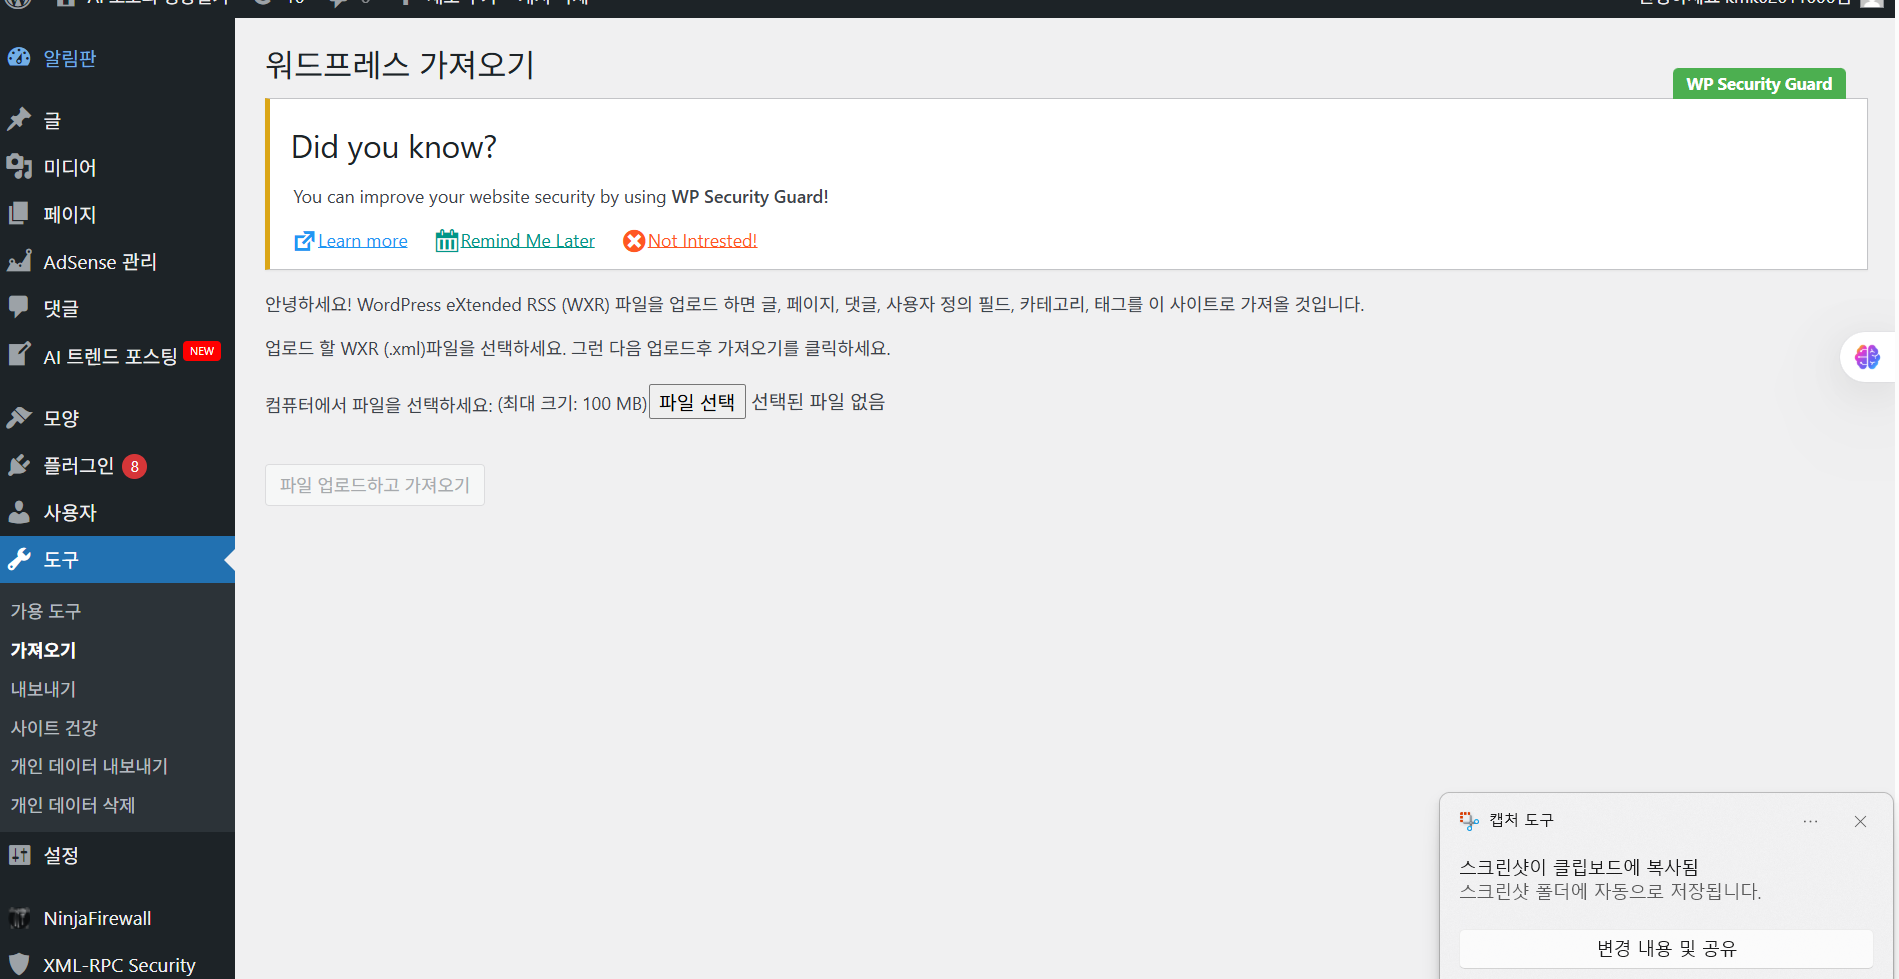
Task: Open the capture tool options via ... menu
Action: (1810, 821)
